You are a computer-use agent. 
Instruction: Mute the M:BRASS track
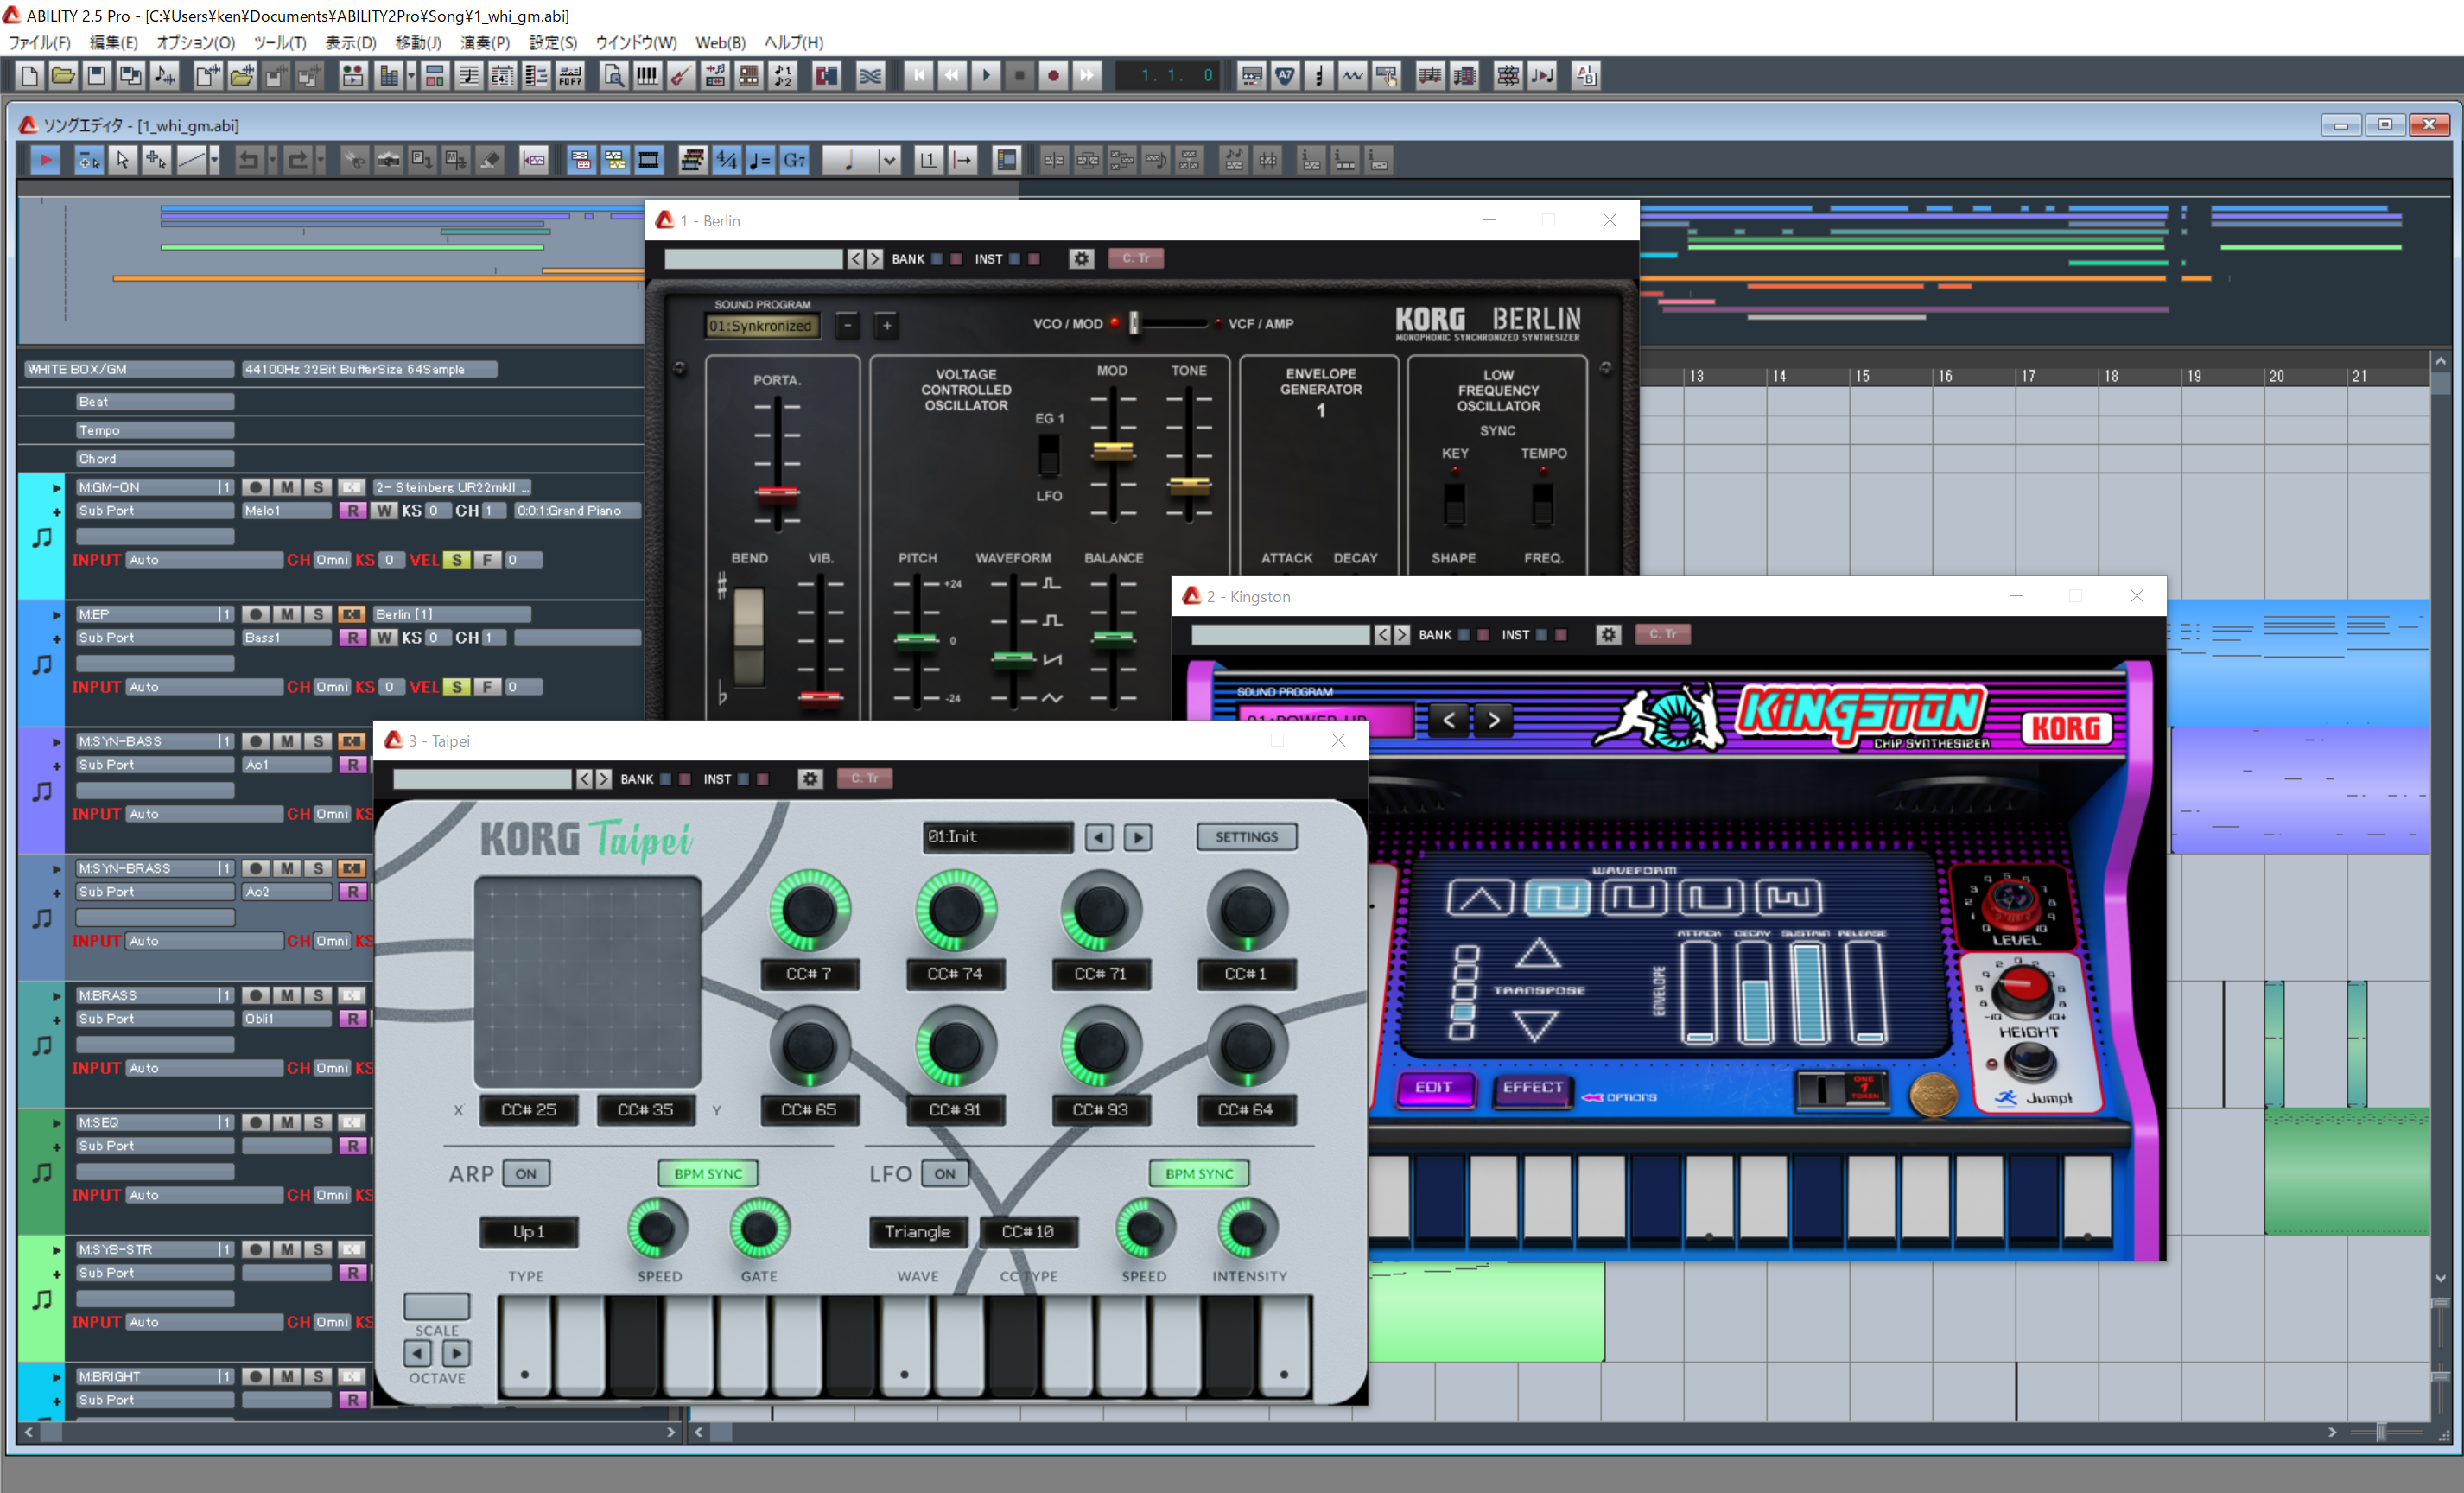pos(287,995)
